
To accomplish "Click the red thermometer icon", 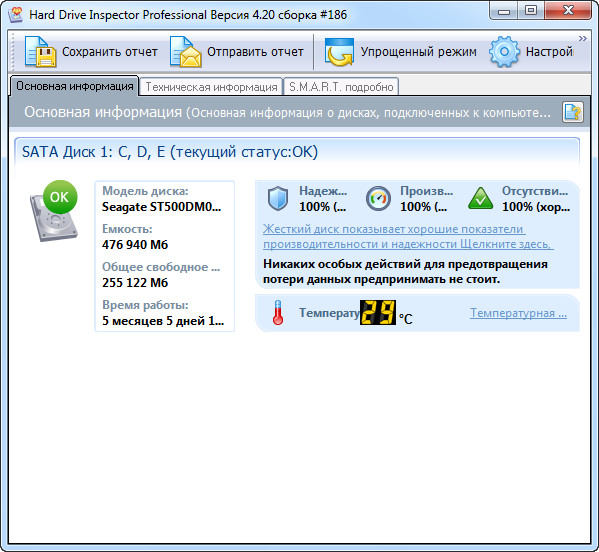I will point(278,312).
